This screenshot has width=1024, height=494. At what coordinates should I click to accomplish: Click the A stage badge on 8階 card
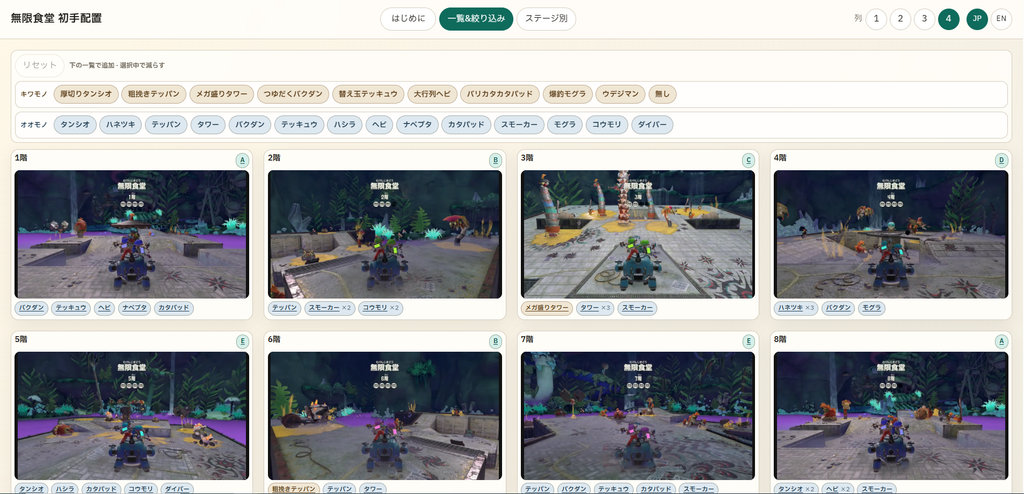click(x=1002, y=341)
